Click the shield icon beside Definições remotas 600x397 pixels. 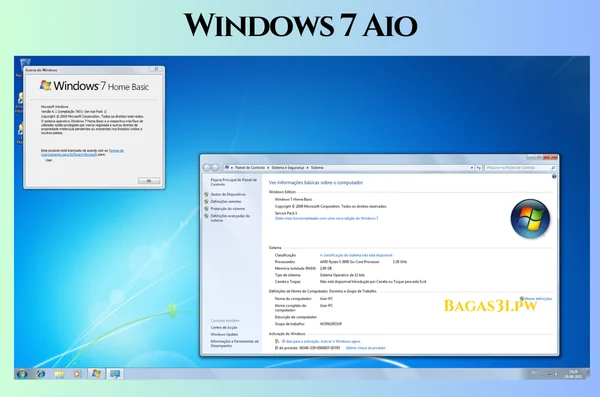(x=207, y=201)
